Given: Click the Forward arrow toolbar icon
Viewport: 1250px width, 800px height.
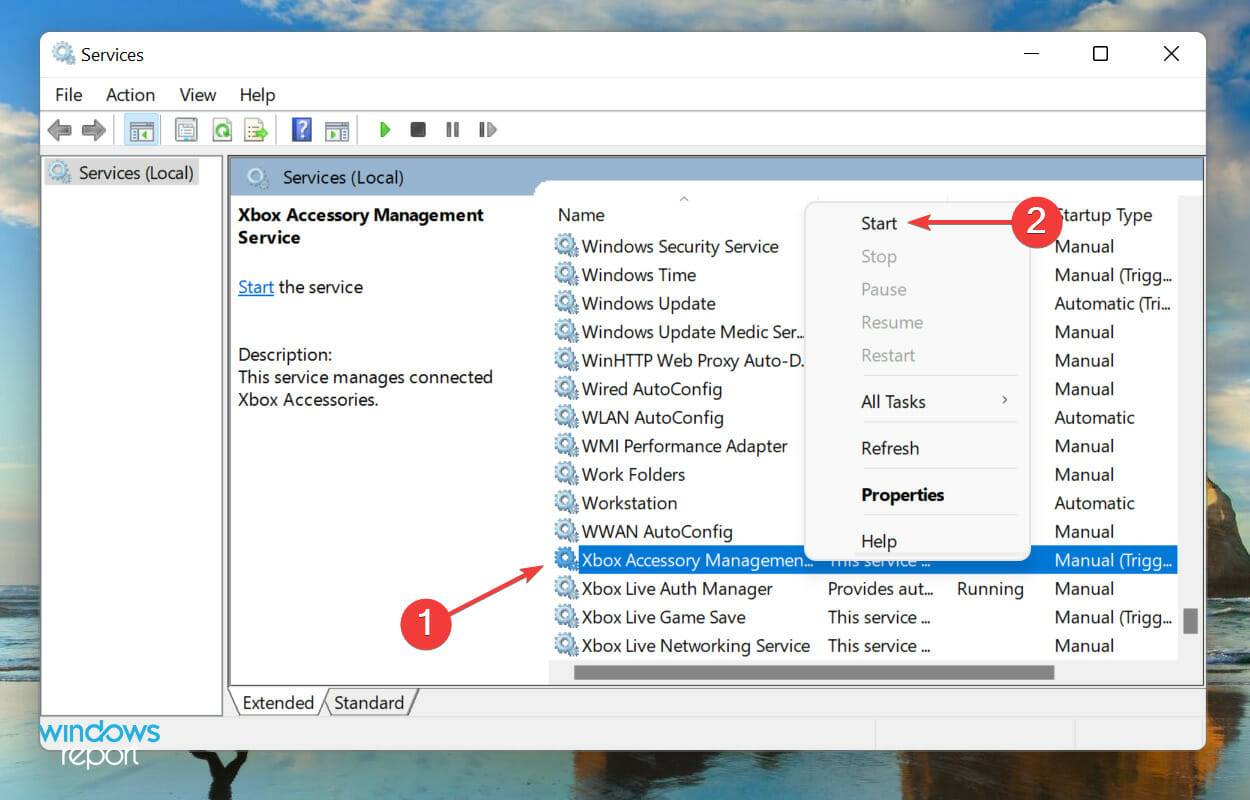Looking at the screenshot, I should pyautogui.click(x=94, y=130).
